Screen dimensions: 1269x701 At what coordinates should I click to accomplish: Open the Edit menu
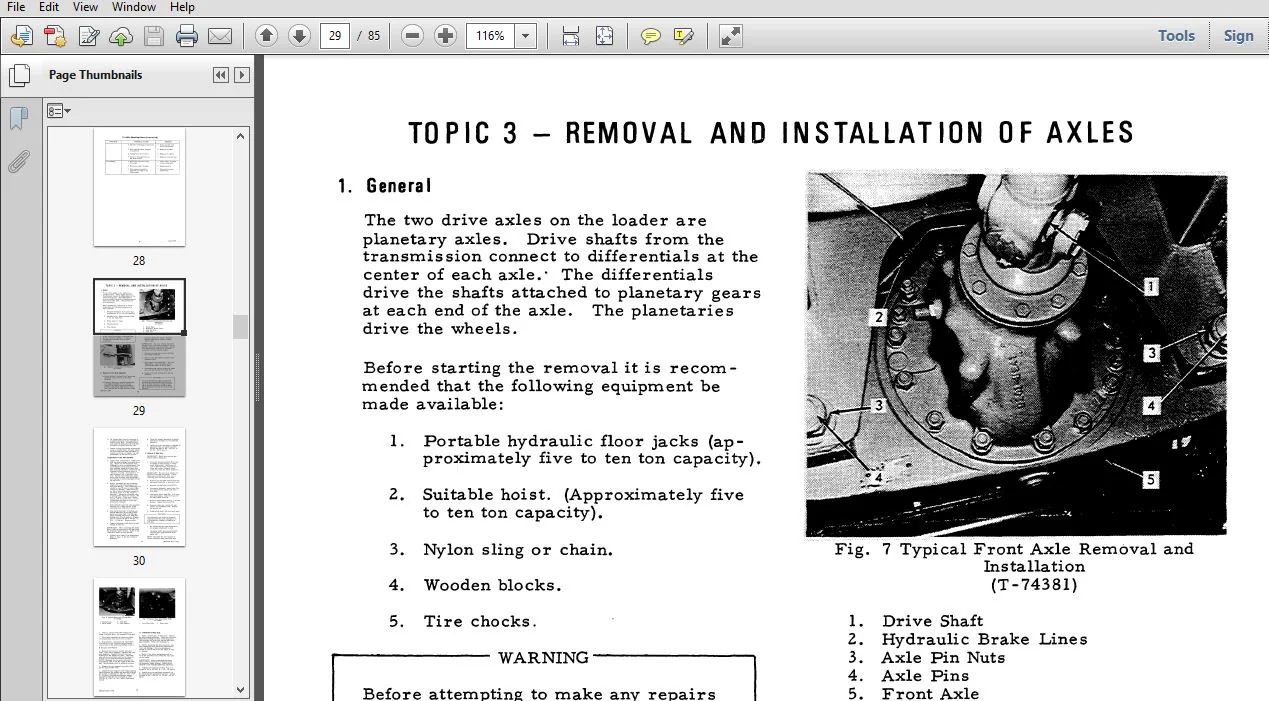48,7
